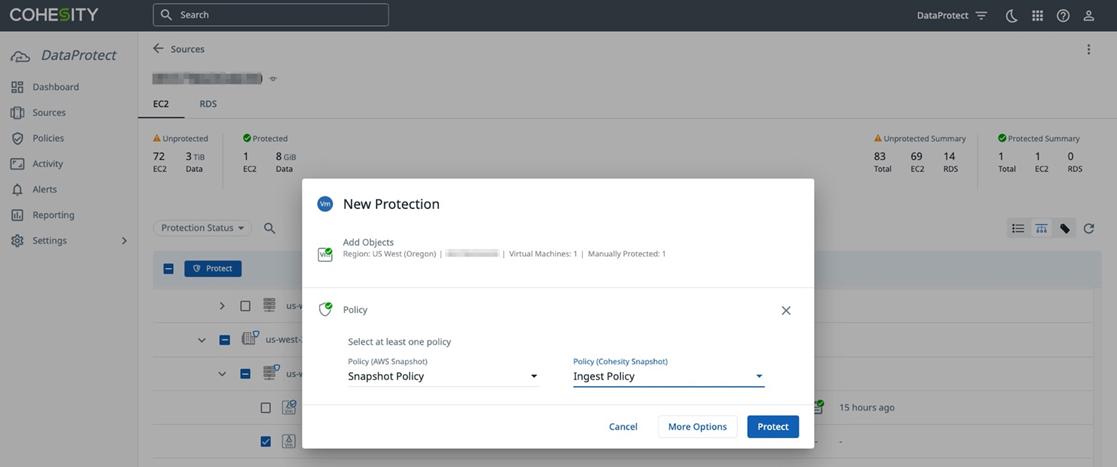Select the tag view icon
Viewport: 1117px width, 467px height.
[x=1065, y=229]
